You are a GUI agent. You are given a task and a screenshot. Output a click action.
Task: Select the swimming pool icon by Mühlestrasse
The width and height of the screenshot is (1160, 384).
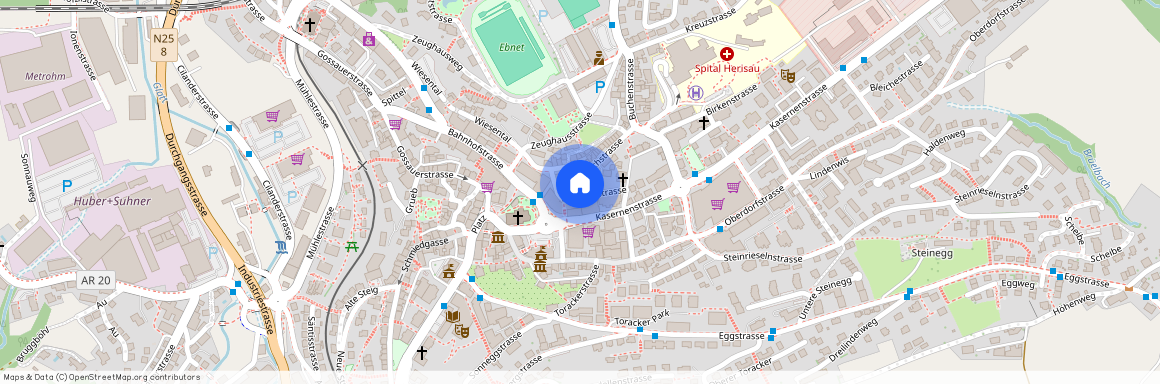pos(280,247)
